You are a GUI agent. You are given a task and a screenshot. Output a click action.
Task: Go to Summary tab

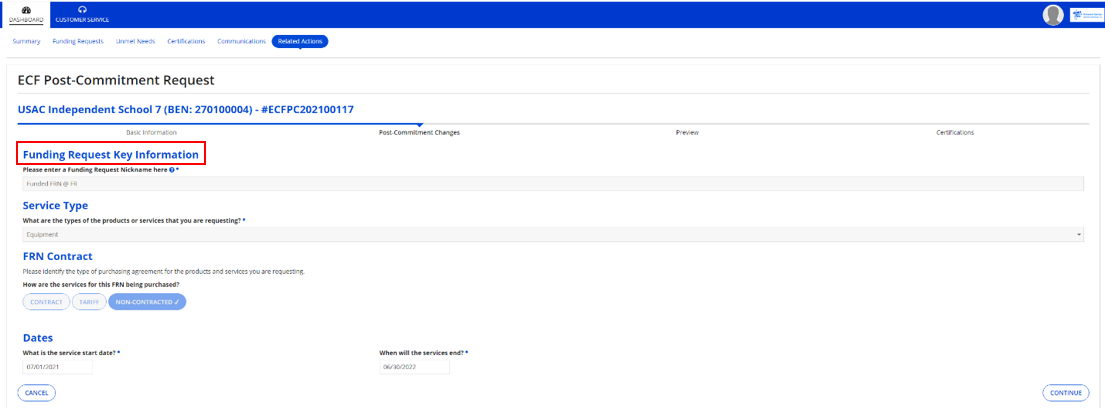pos(26,42)
